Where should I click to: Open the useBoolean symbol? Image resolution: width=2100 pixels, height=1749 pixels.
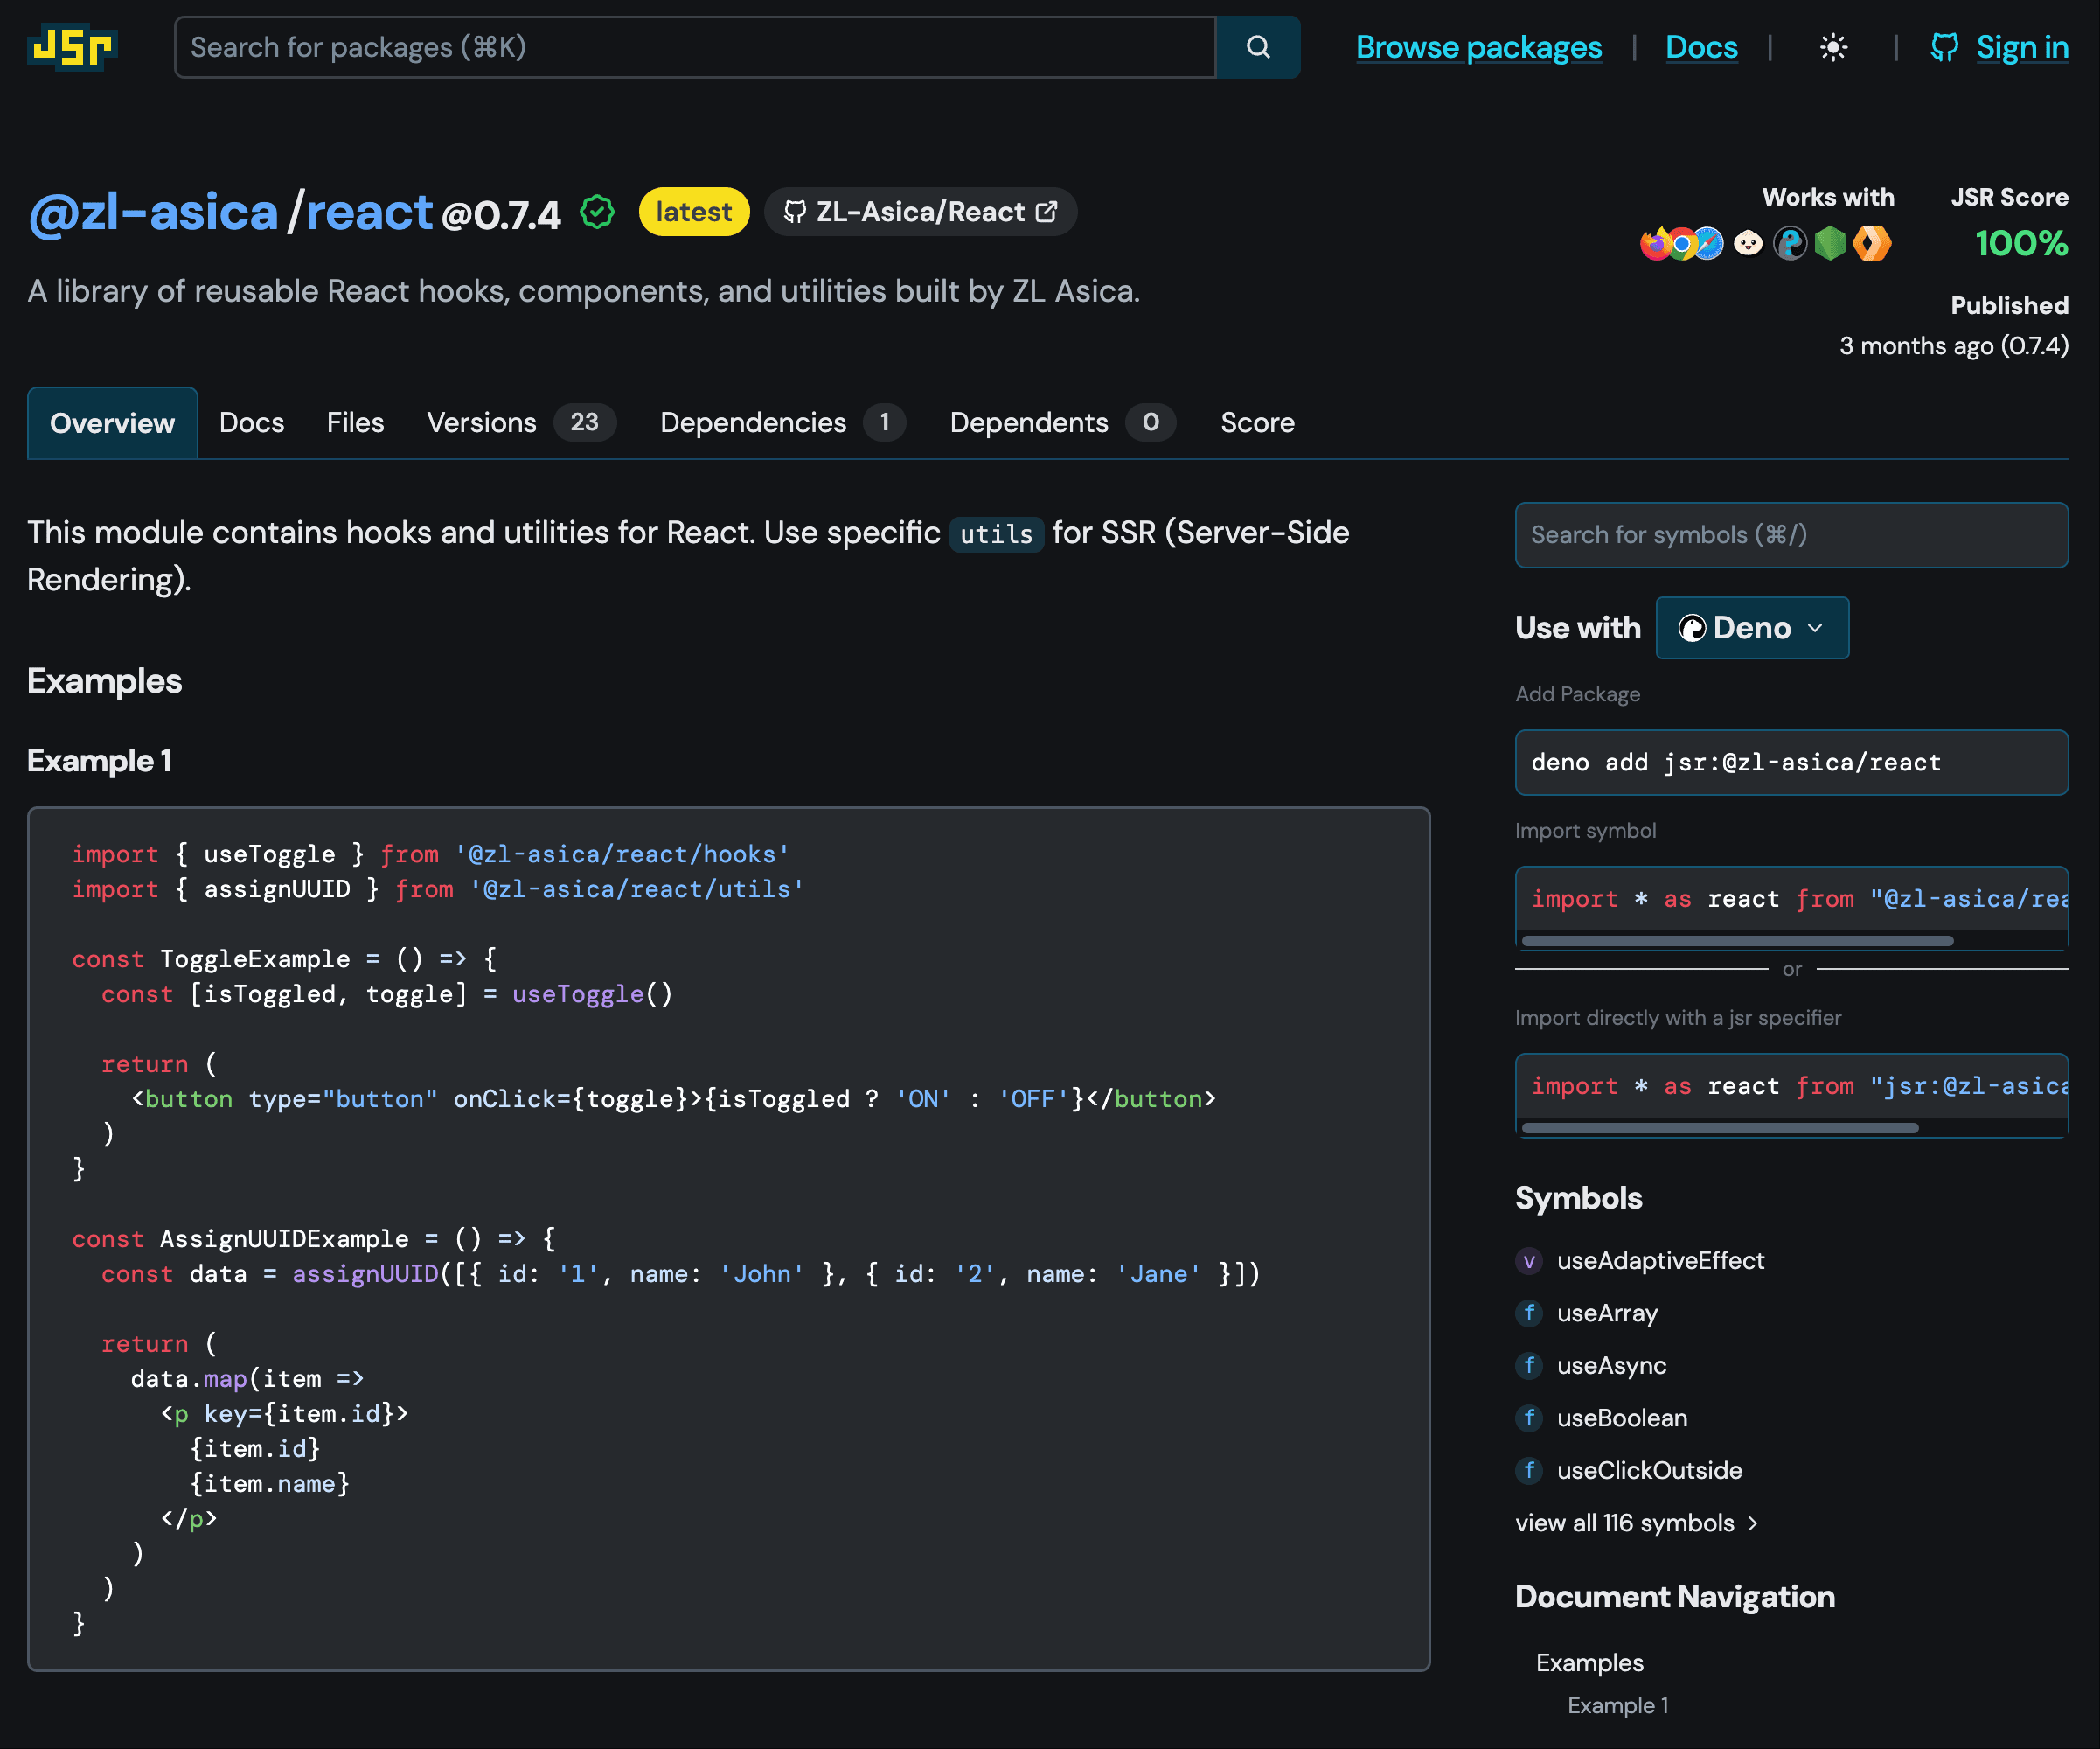(x=1622, y=1418)
